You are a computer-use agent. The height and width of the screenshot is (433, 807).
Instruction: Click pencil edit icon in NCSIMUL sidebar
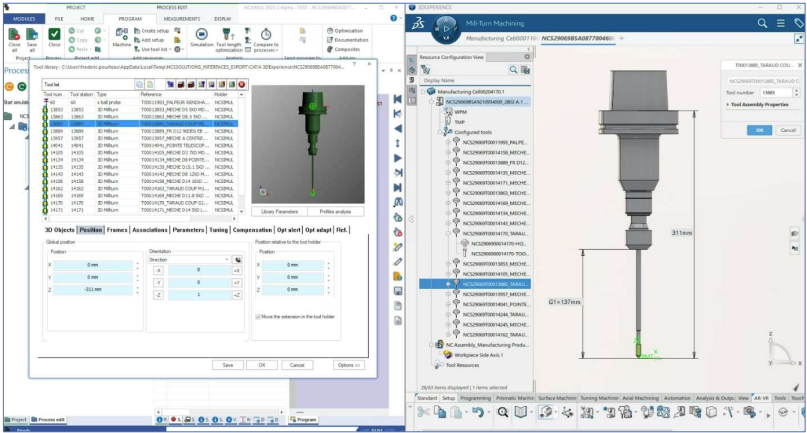point(397,262)
